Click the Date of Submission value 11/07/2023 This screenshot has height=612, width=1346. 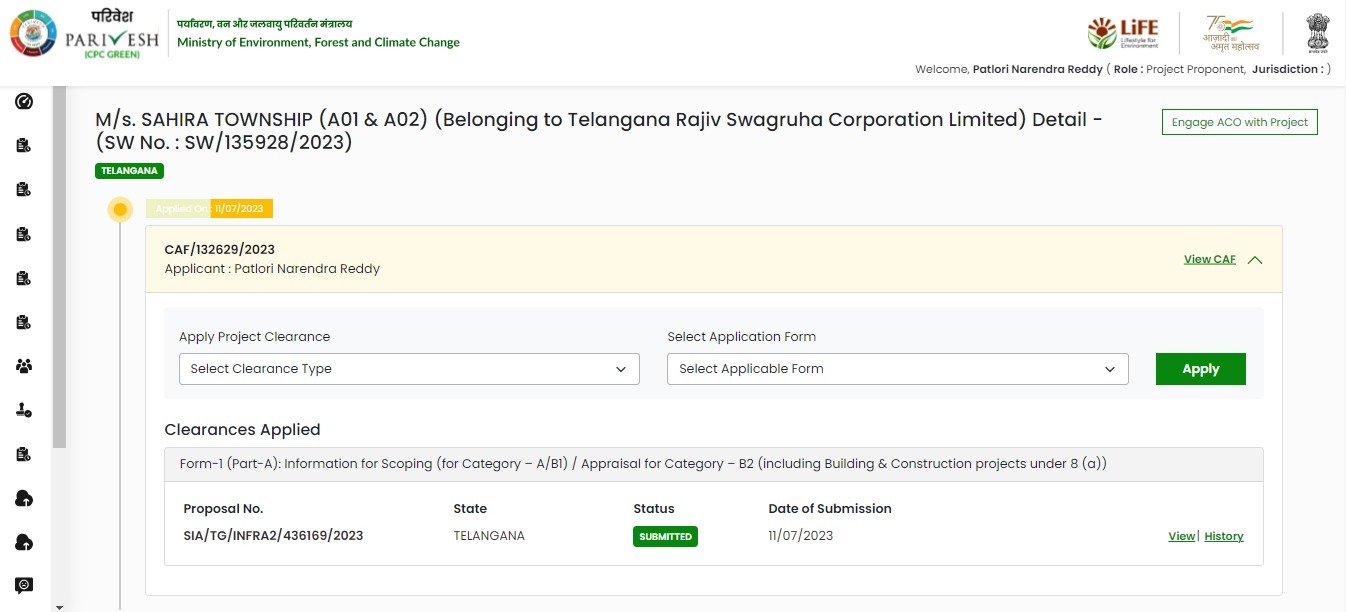pos(801,536)
